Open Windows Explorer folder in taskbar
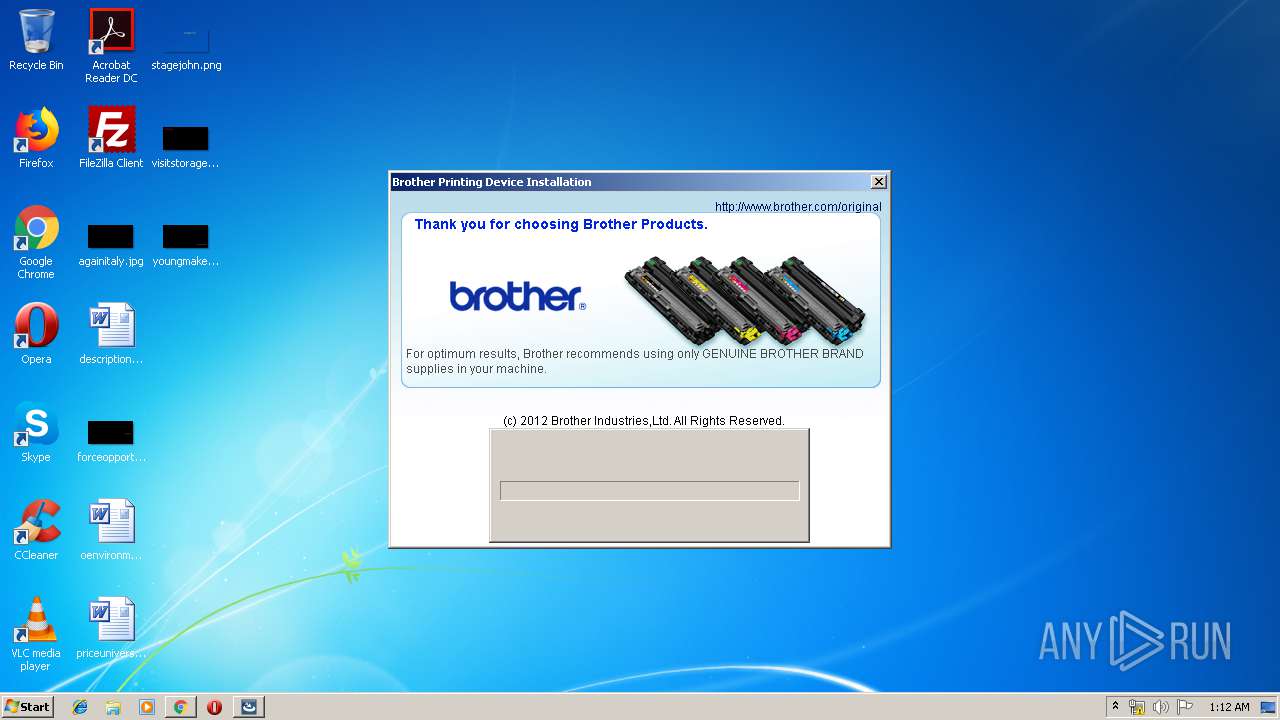 tap(113, 707)
